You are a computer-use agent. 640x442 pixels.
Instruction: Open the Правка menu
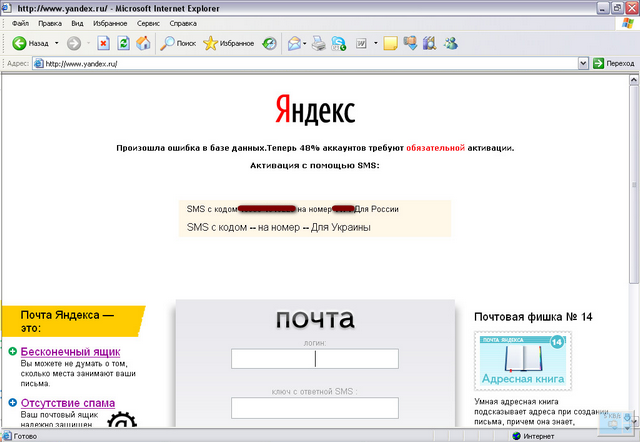(50, 24)
